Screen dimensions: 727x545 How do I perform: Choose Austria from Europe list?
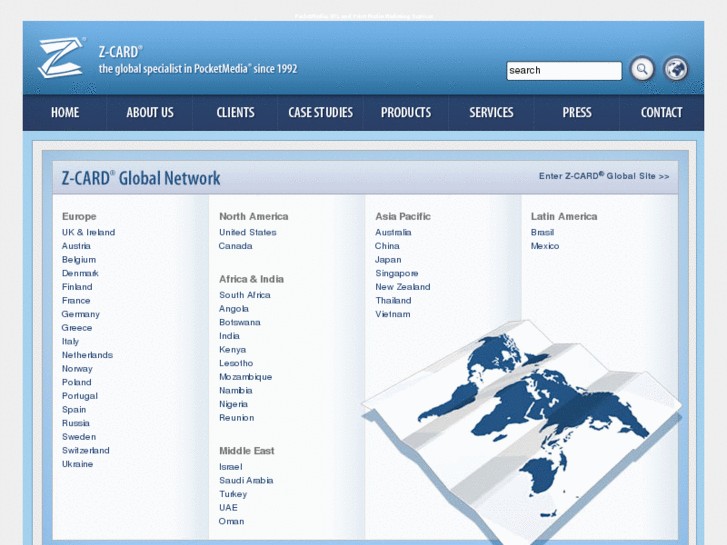[x=76, y=246]
